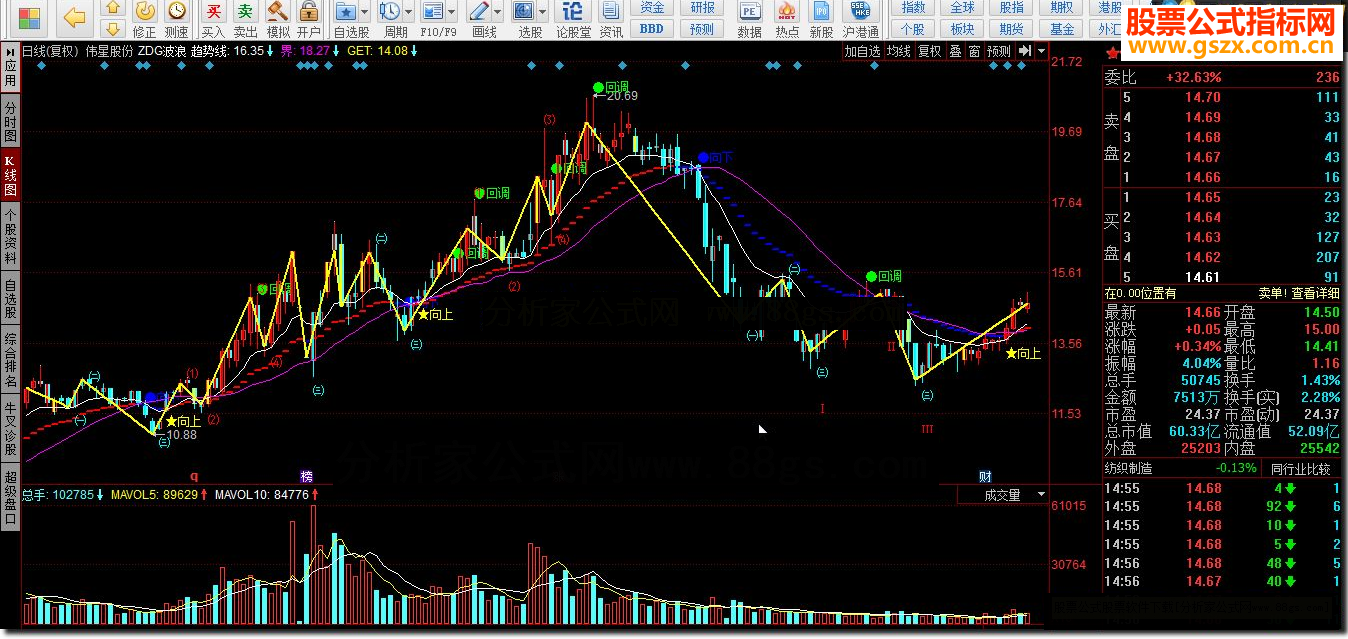Viewport: 1348px width, 639px height.
Task: Open the 自选股 star folder icon
Action: click(x=346, y=12)
